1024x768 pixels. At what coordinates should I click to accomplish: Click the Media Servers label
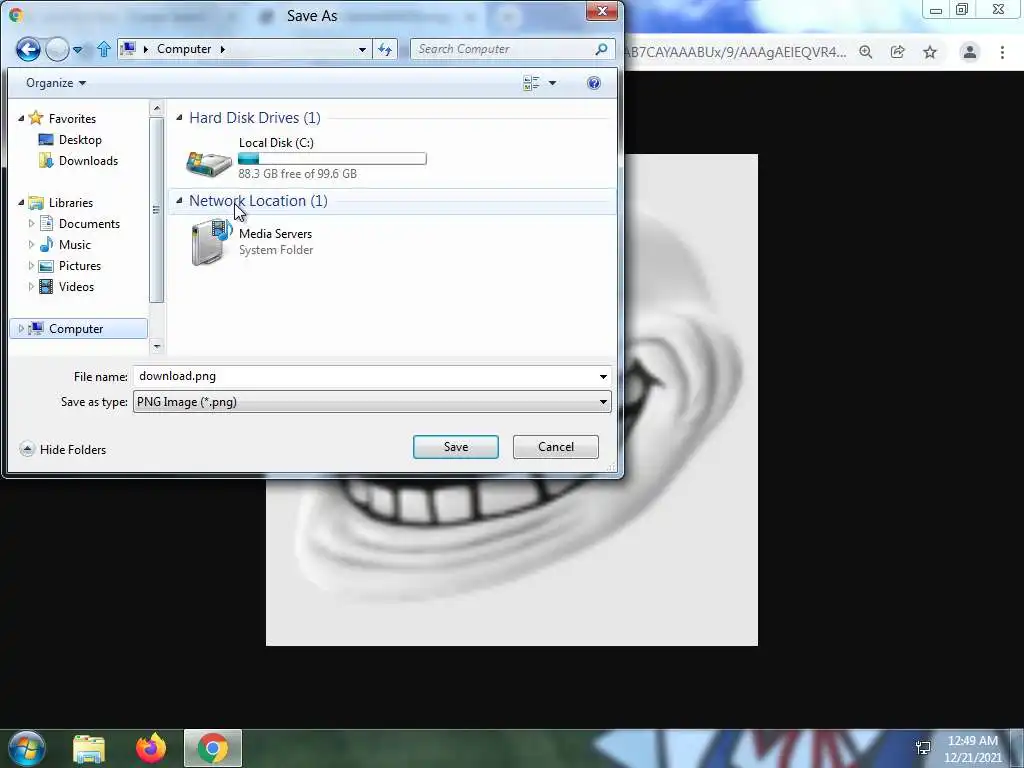click(275, 234)
